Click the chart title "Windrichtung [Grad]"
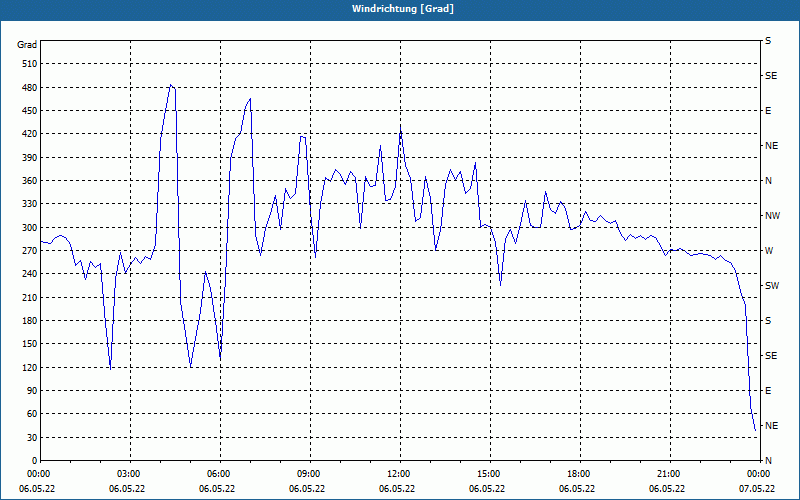The height and width of the screenshot is (500, 800). click(x=403, y=9)
